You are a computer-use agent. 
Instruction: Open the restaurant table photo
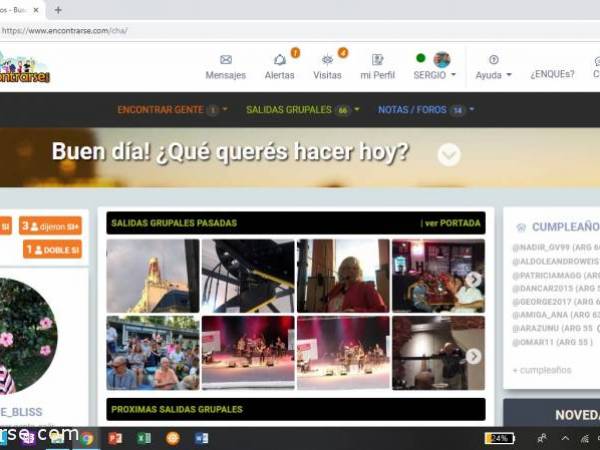point(439,276)
